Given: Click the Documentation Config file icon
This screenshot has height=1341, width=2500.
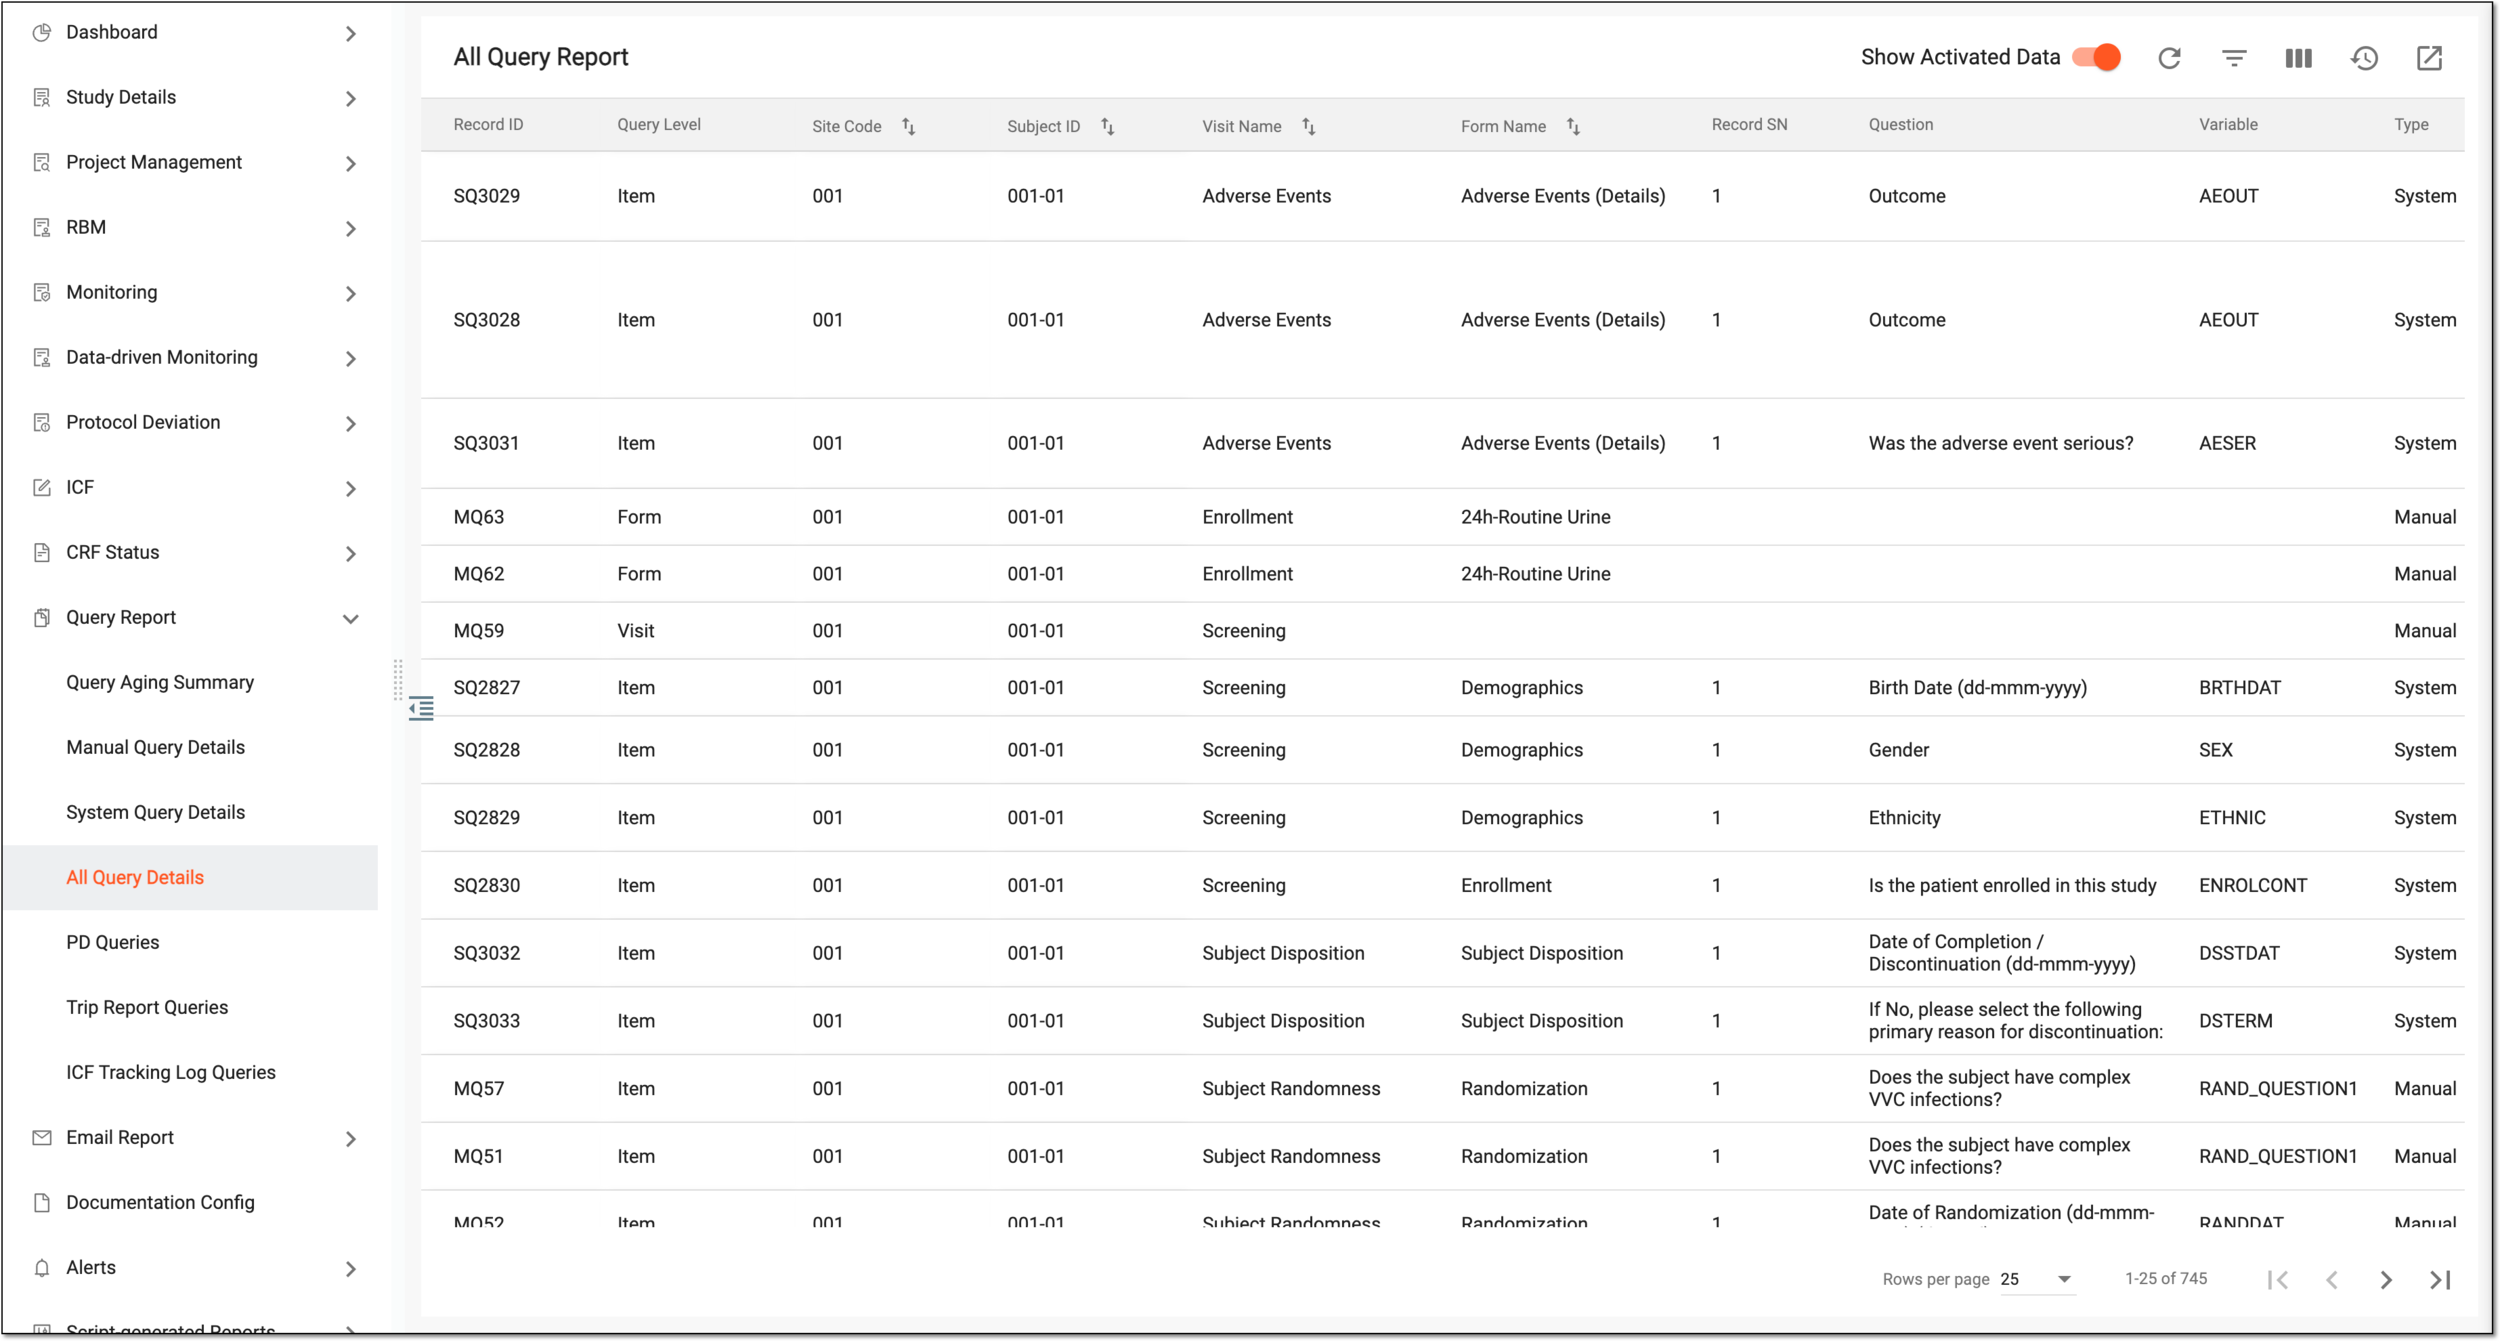Looking at the screenshot, I should (41, 1202).
